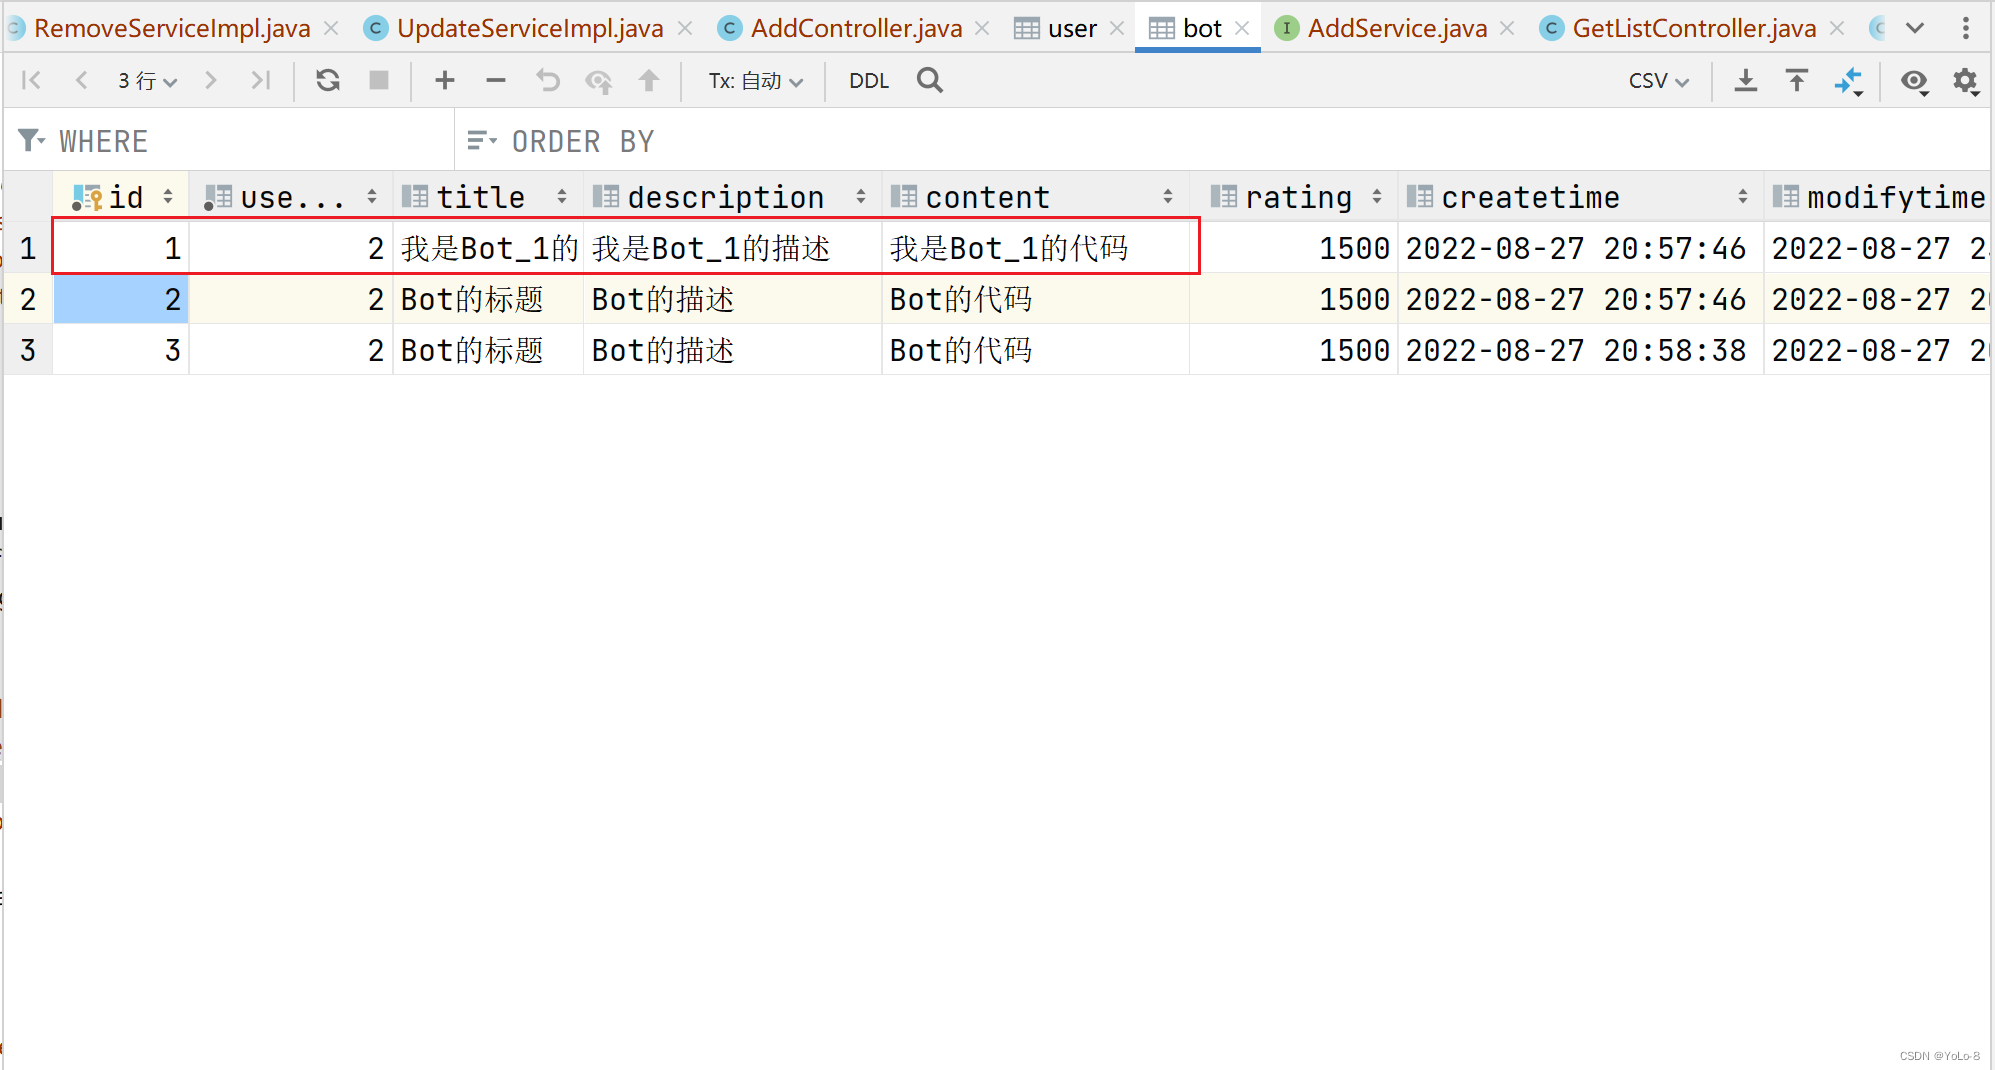Screen dimensions: 1995x1070
Task: Sort by the description column header
Action: [732, 197]
